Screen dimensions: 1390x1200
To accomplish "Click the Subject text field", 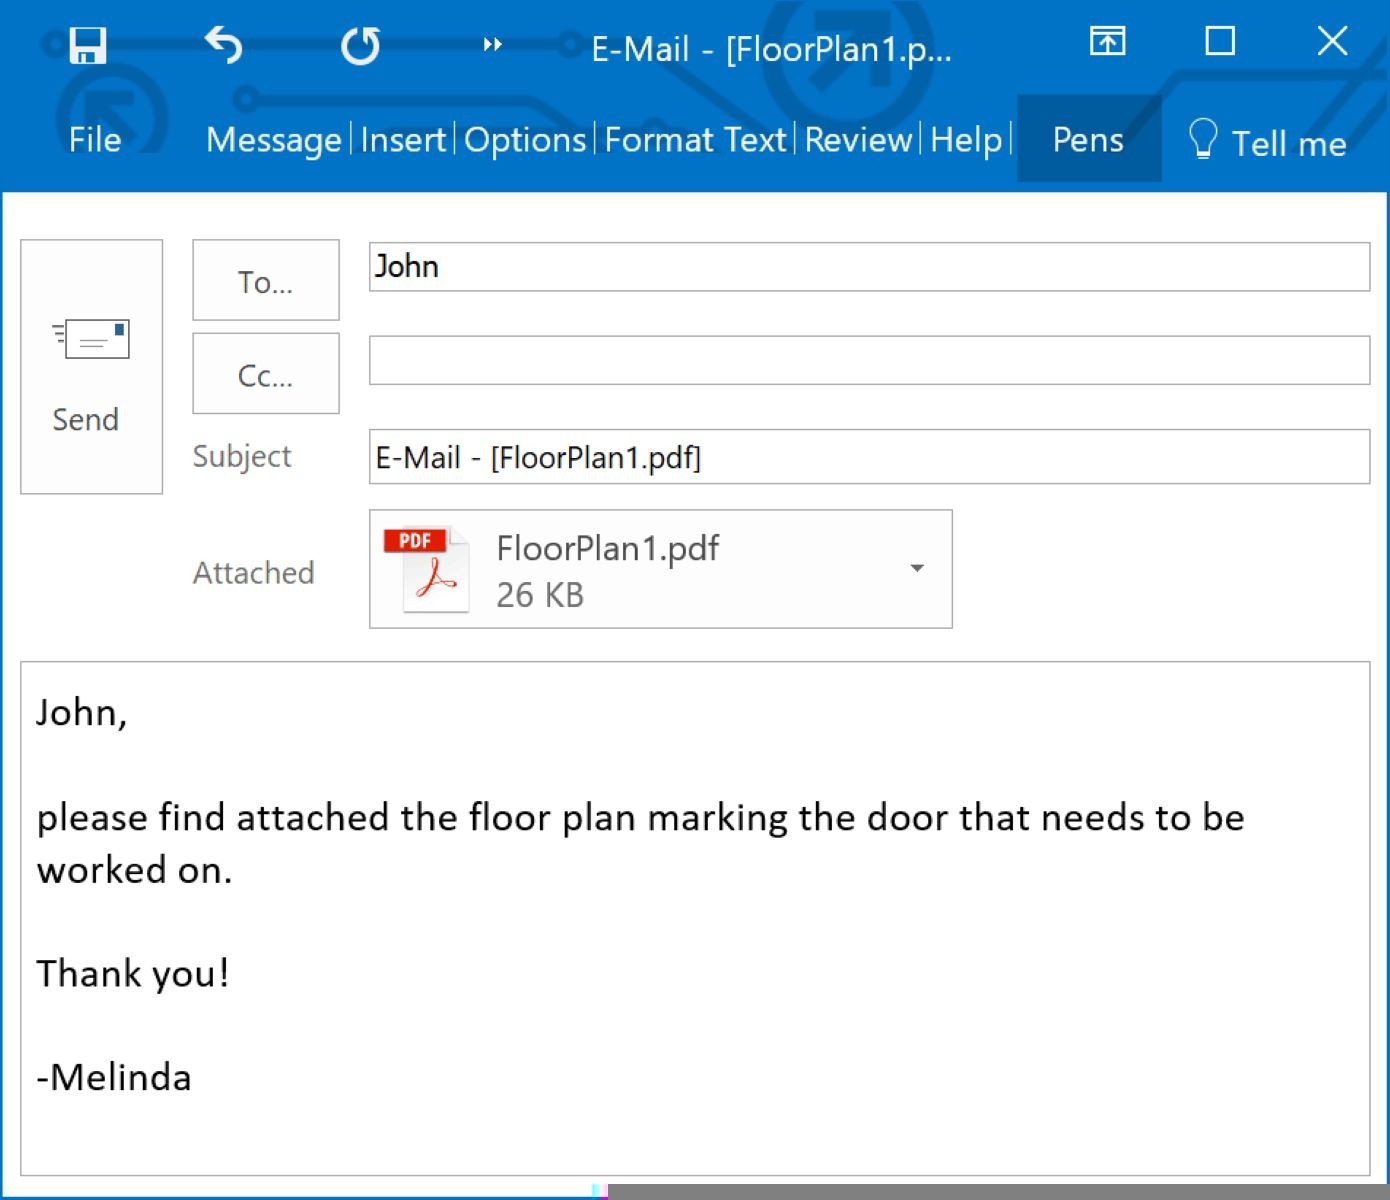I will click(x=868, y=457).
